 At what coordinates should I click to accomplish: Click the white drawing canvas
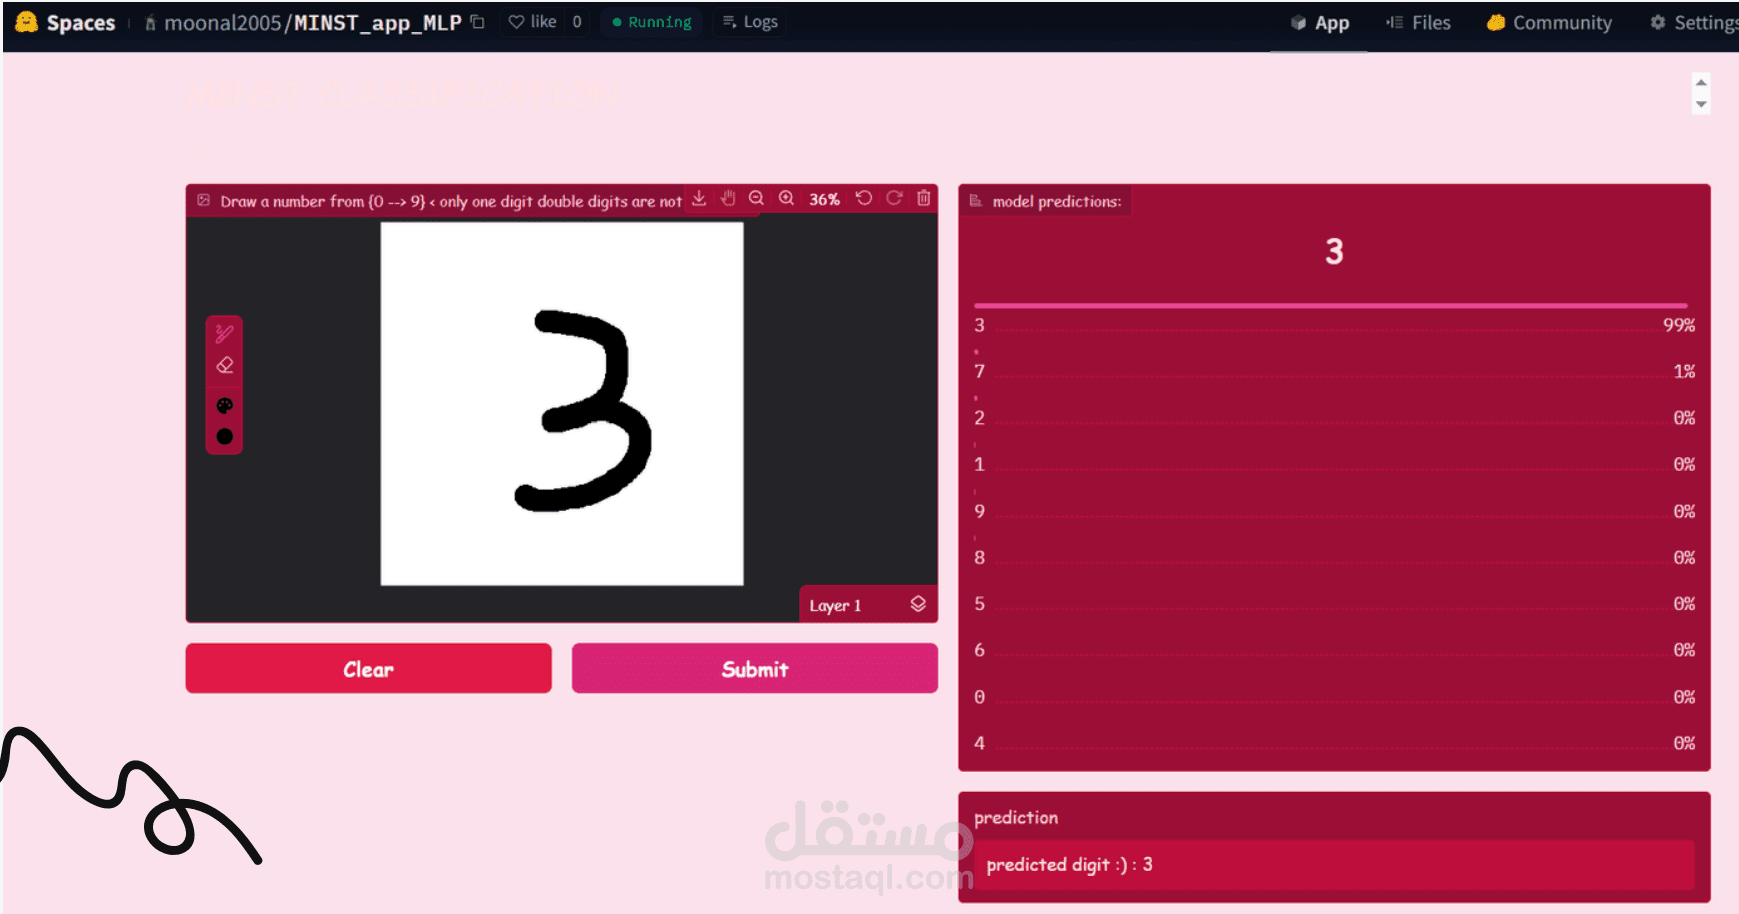562,403
